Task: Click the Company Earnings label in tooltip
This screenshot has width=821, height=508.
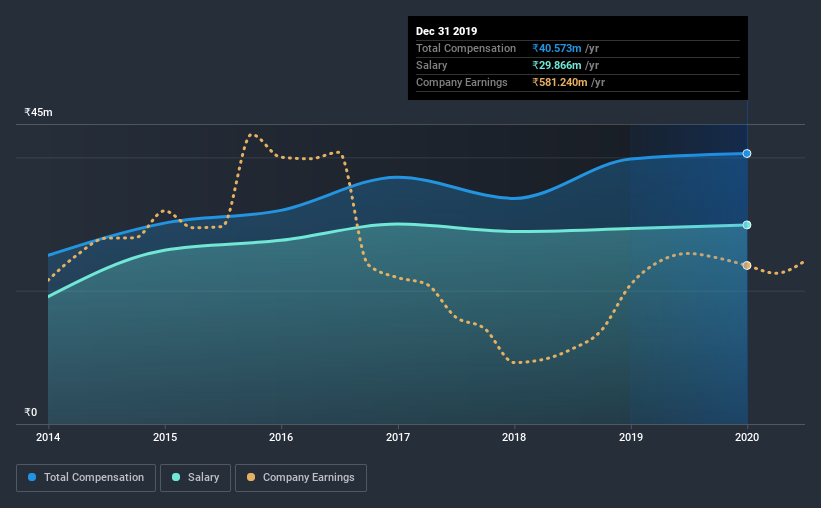Action: pyautogui.click(x=461, y=82)
